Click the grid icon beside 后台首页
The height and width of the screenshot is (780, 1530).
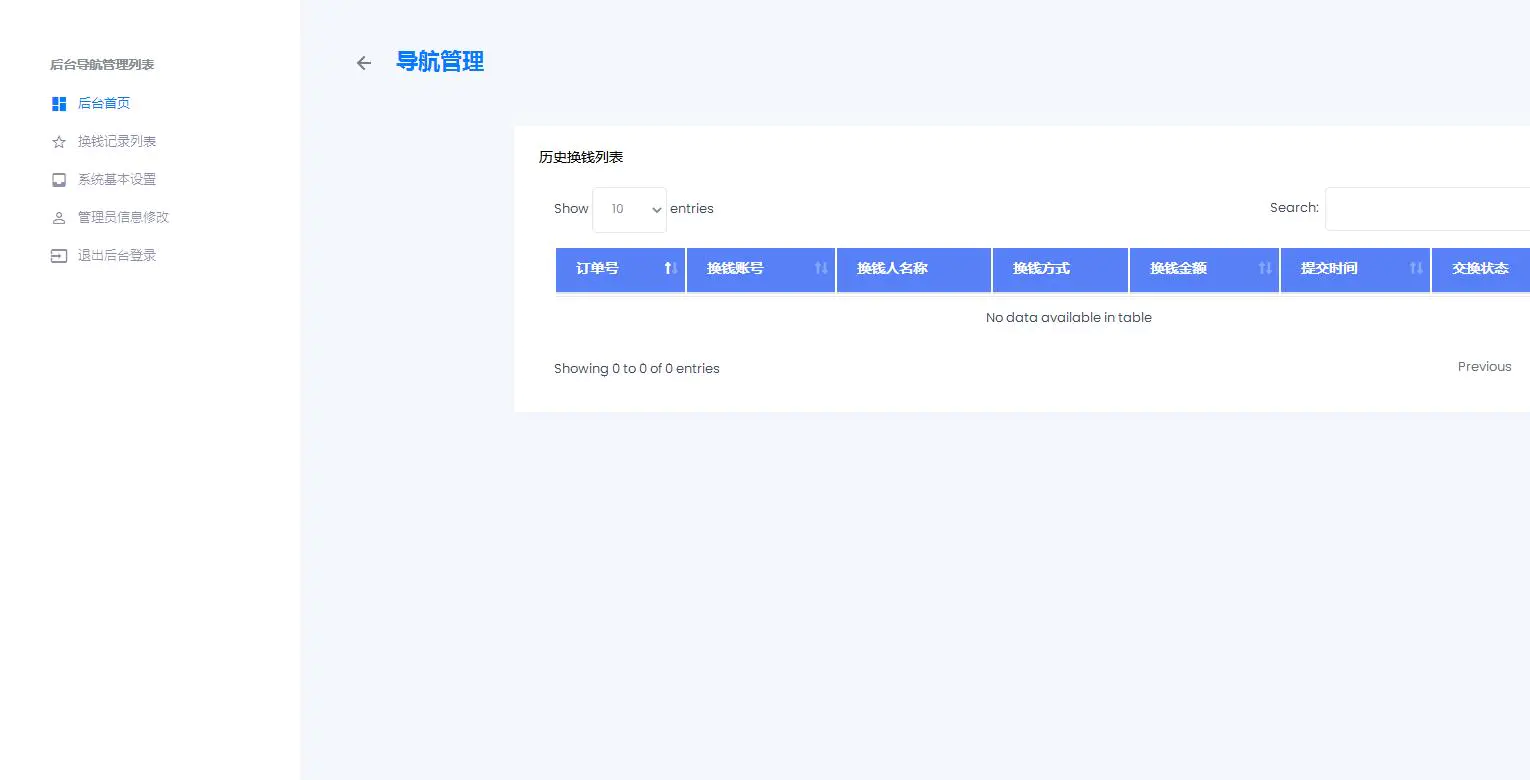pyautogui.click(x=58, y=103)
